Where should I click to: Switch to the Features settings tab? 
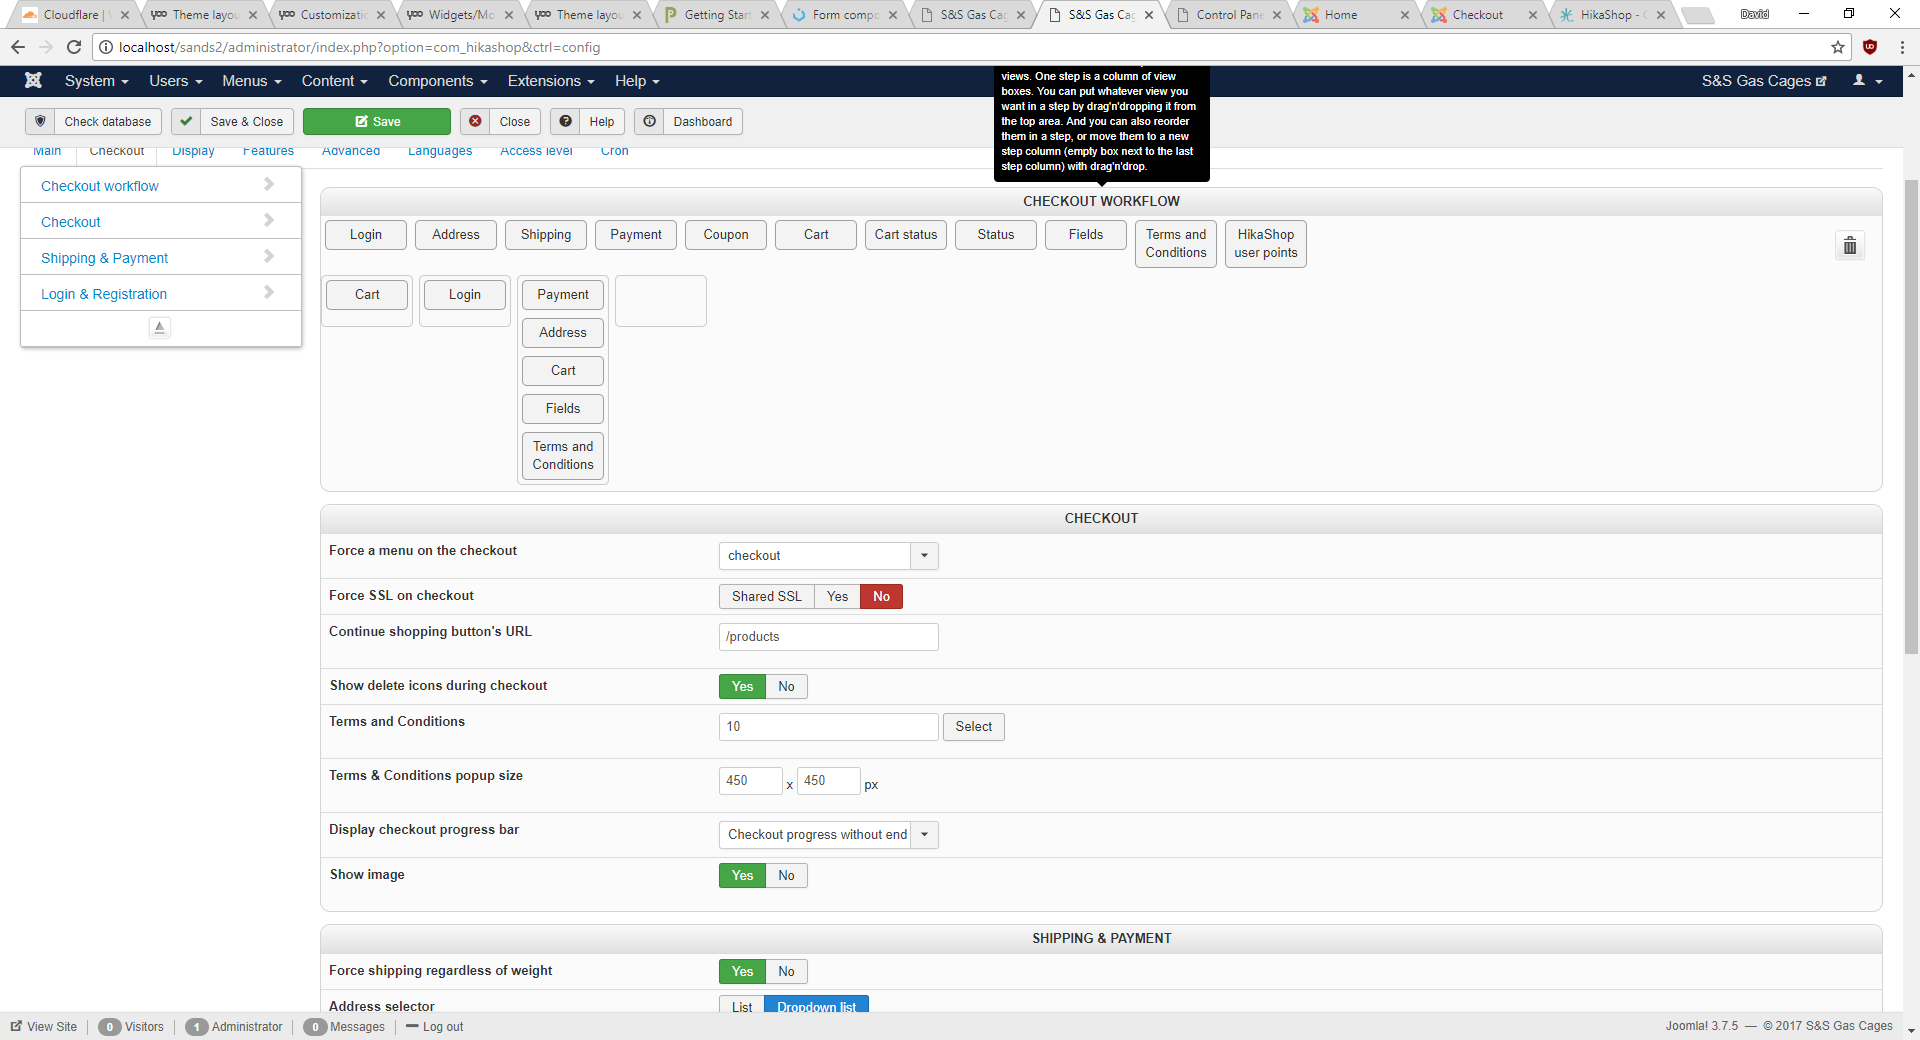click(x=268, y=152)
